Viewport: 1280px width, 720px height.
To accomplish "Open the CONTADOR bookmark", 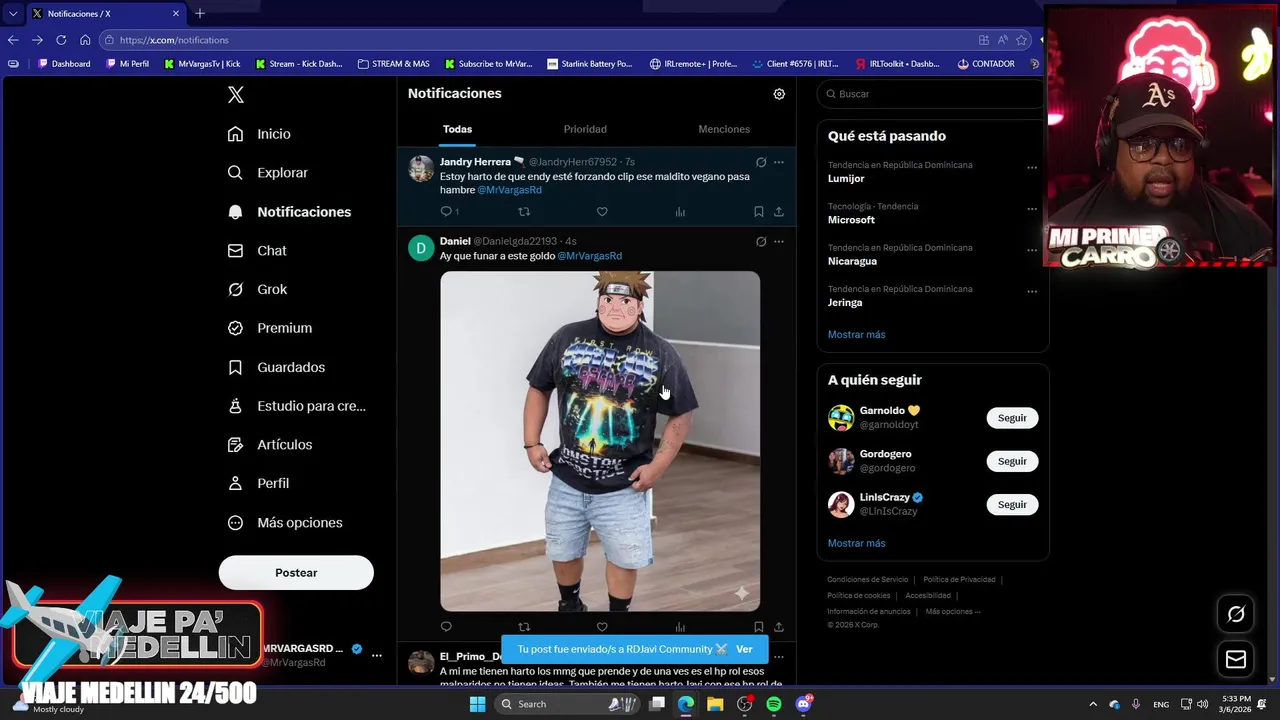I will (986, 64).
